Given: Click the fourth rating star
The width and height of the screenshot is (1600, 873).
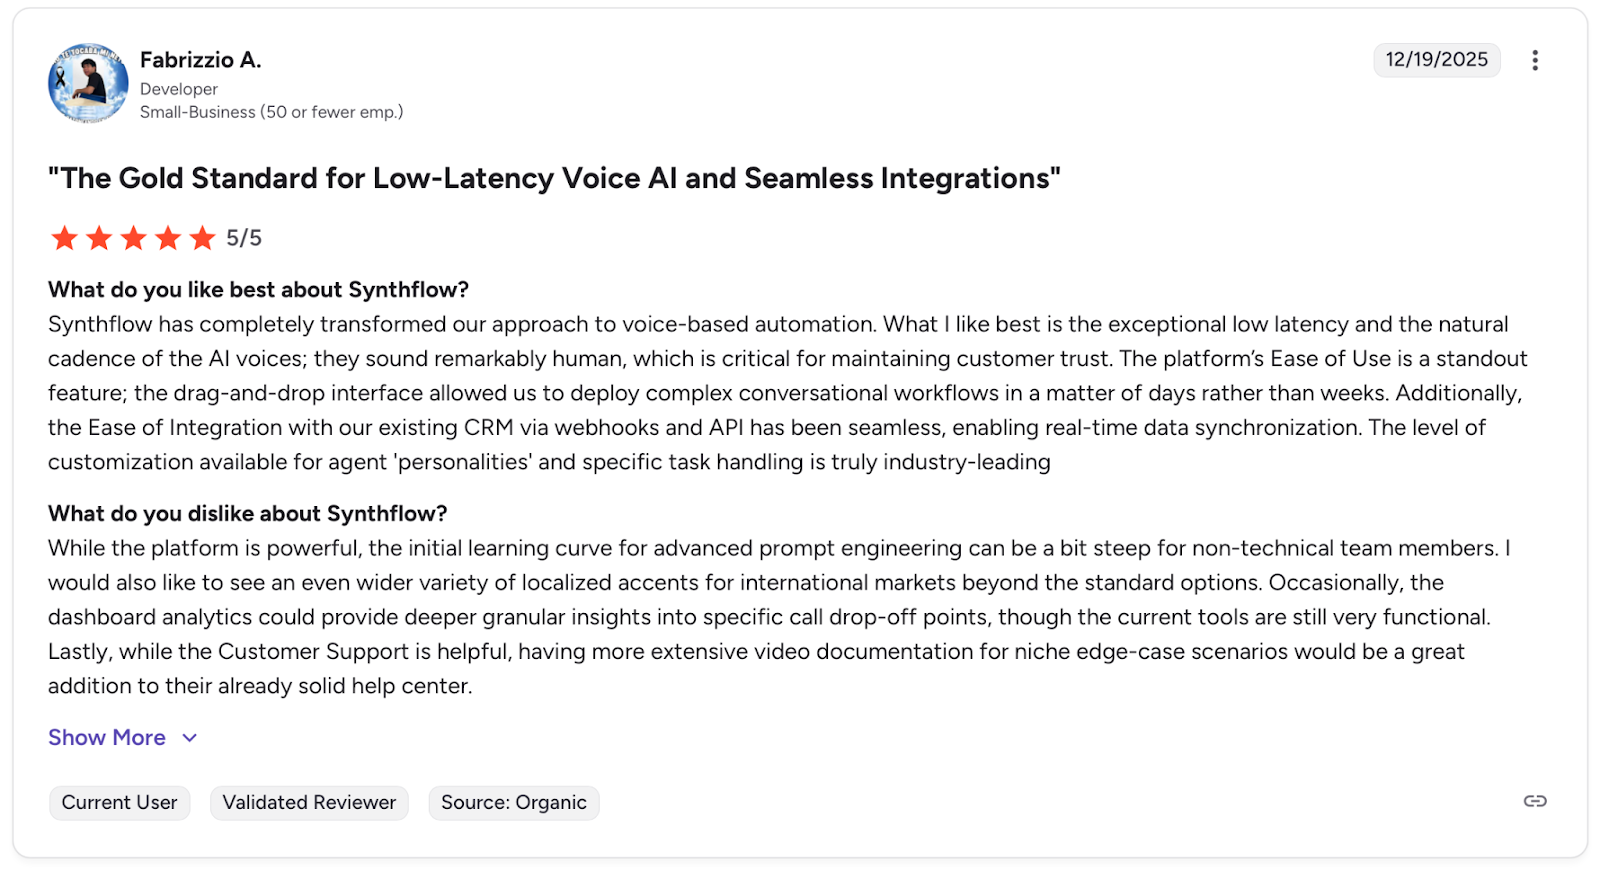Looking at the screenshot, I should click(x=168, y=238).
